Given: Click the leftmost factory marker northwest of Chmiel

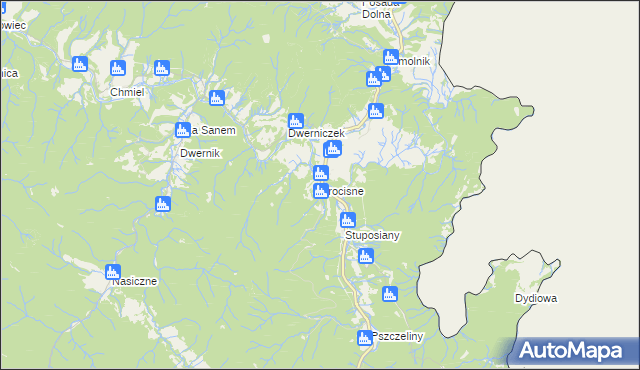Looking at the screenshot, I should 80,64.
